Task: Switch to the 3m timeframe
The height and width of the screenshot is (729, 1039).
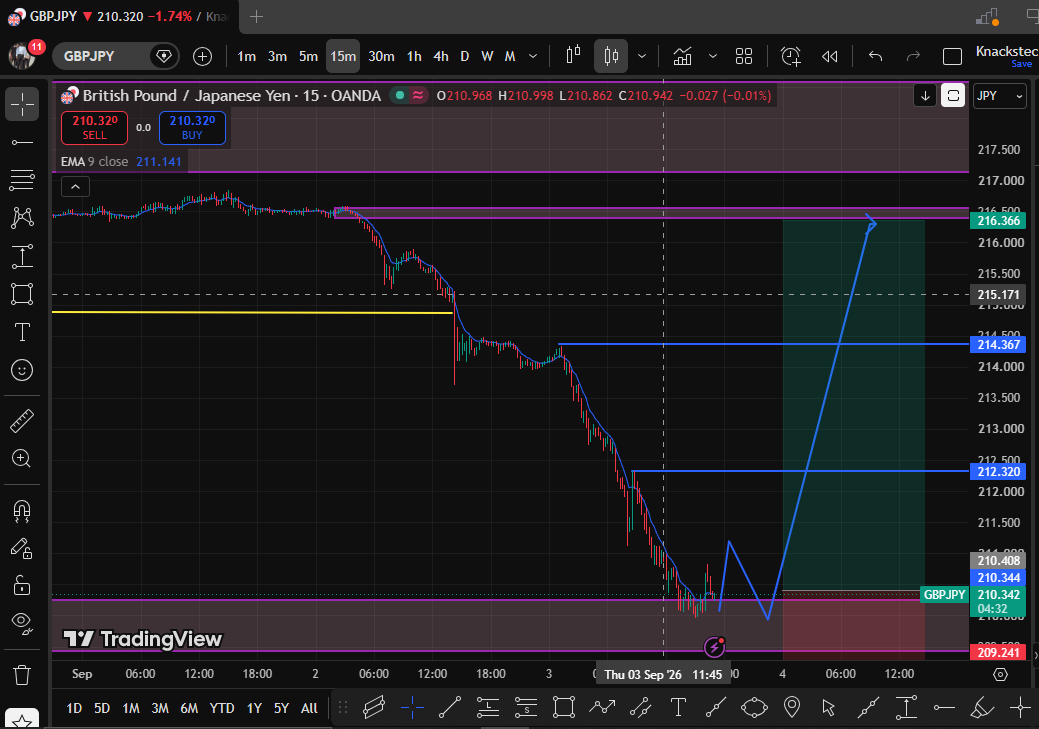Action: pos(277,56)
